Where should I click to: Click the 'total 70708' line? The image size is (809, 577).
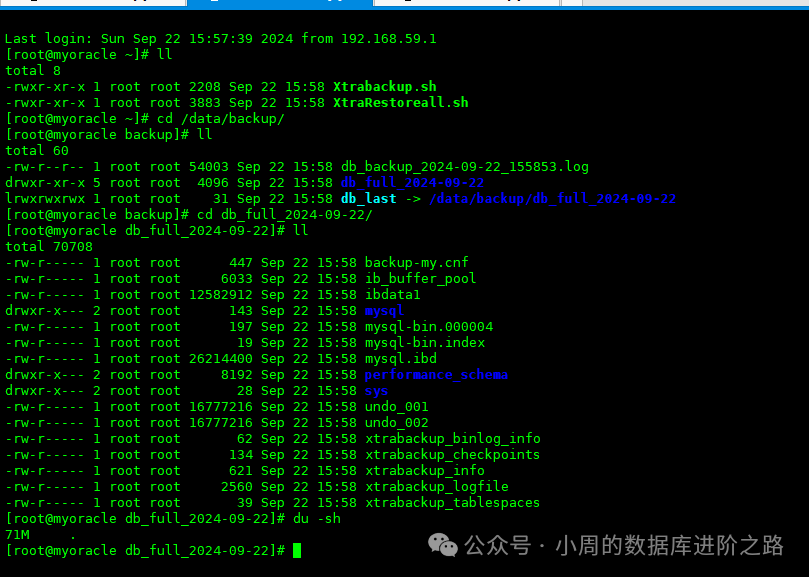point(49,247)
